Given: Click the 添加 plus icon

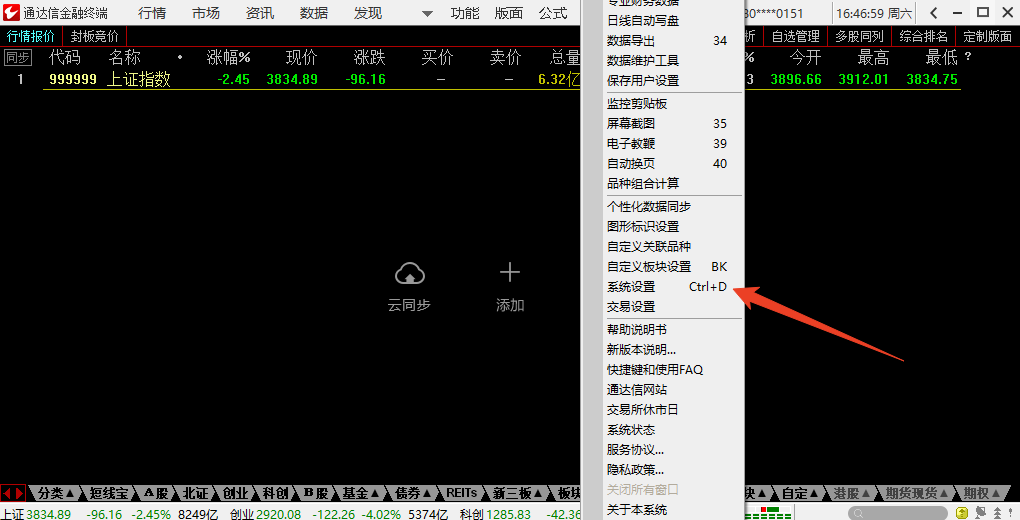Looking at the screenshot, I should coord(509,273).
